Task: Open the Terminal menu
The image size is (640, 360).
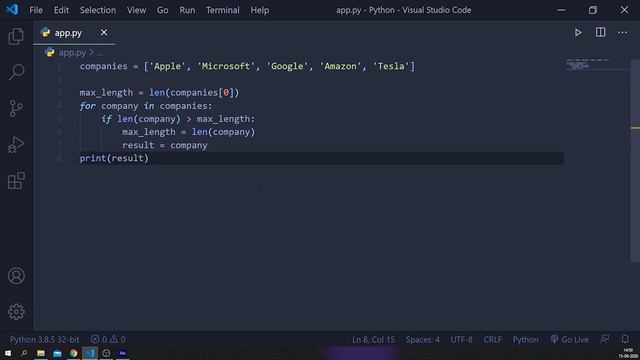Action: tap(222, 10)
